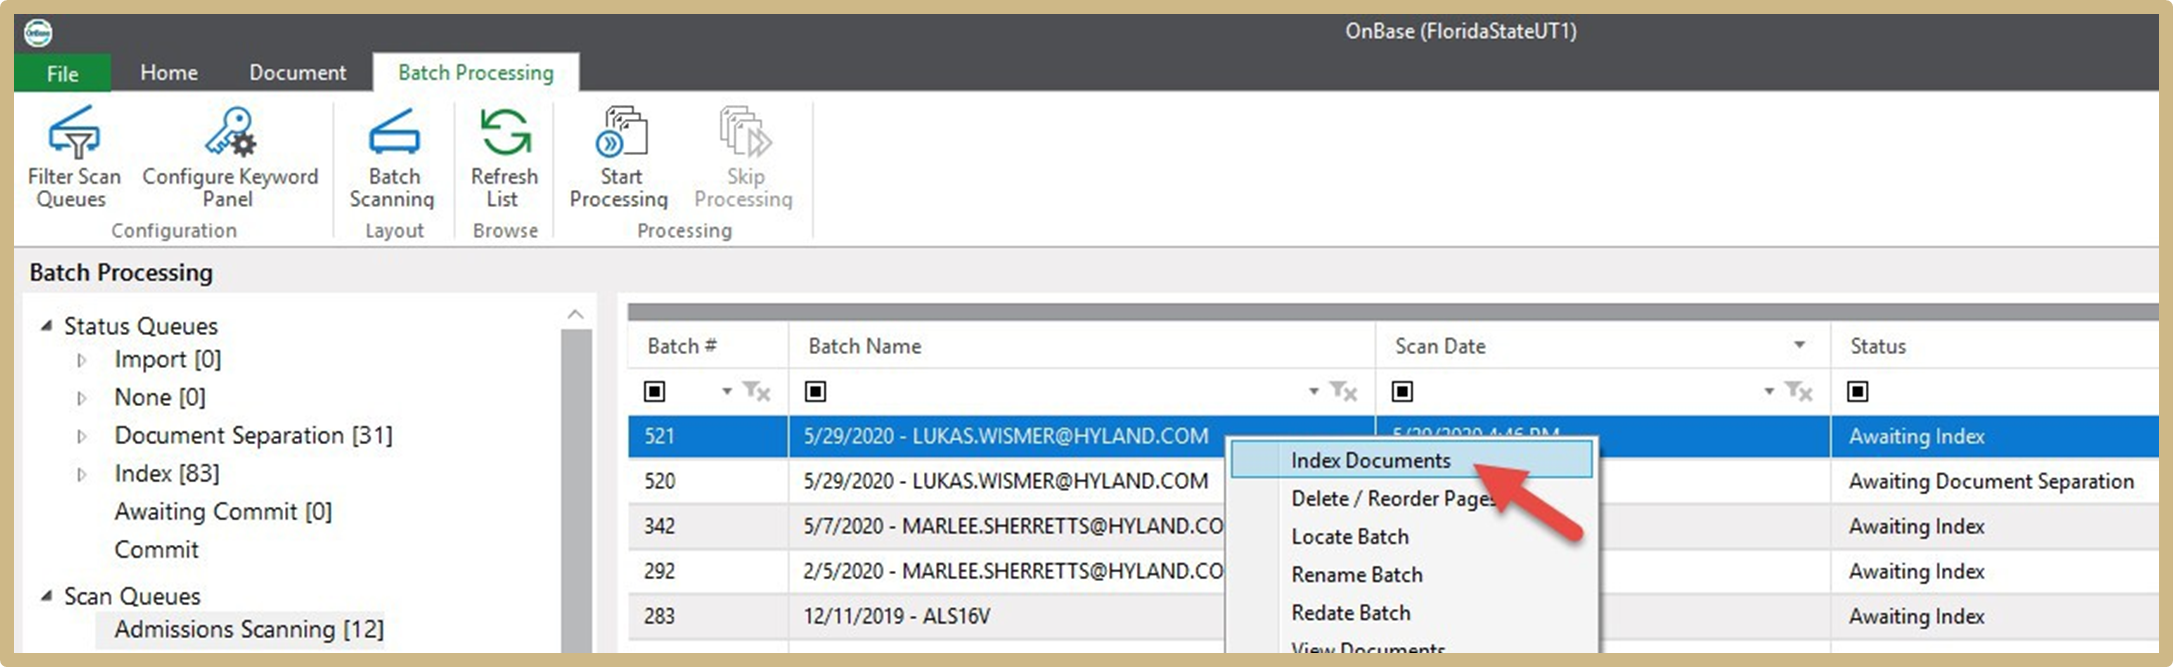2173x667 pixels.
Task: Click the Batch # column header
Action: click(x=708, y=346)
